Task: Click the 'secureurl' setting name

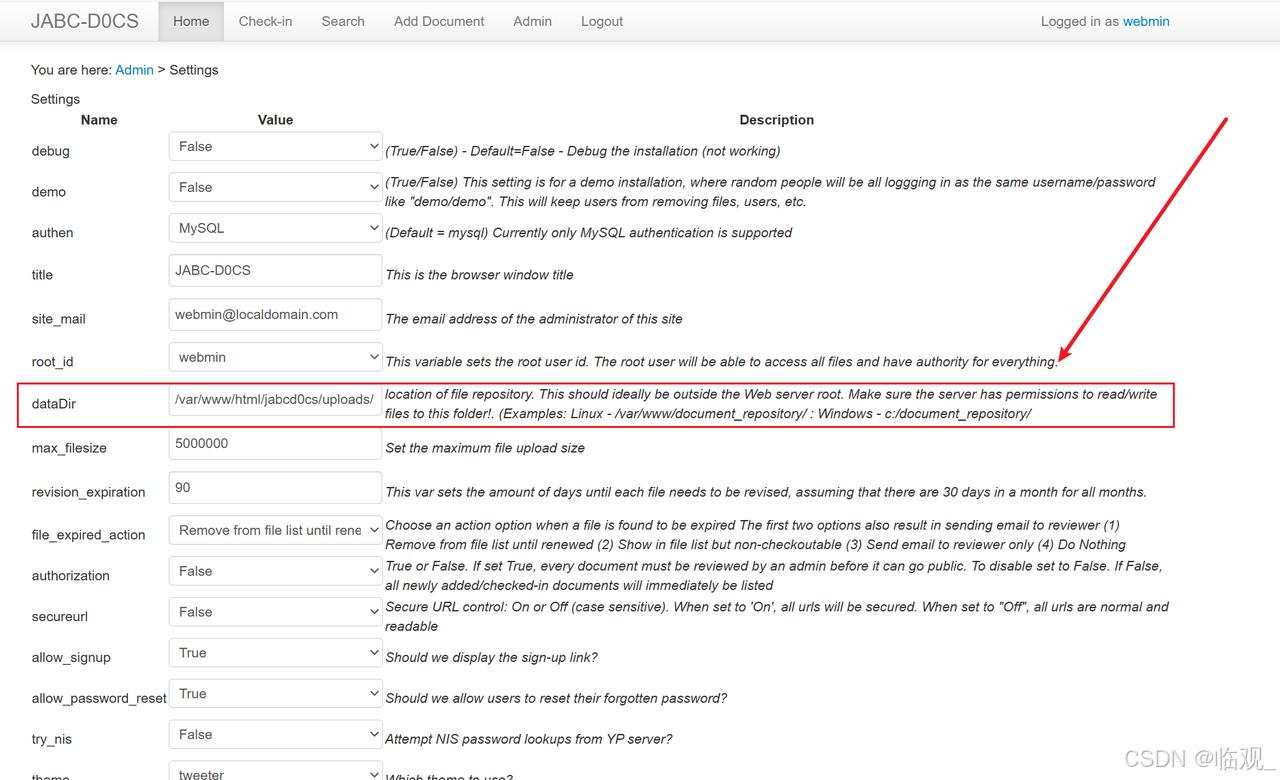Action: coord(60,617)
